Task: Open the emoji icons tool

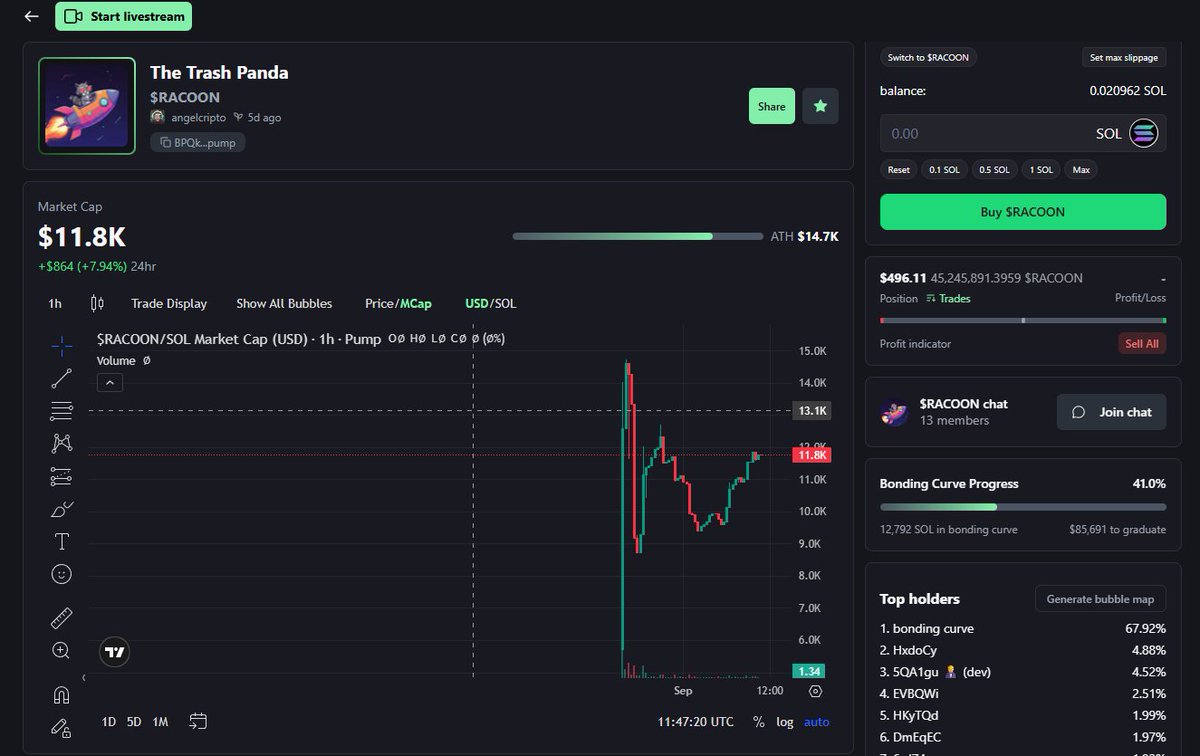Action: 61,574
